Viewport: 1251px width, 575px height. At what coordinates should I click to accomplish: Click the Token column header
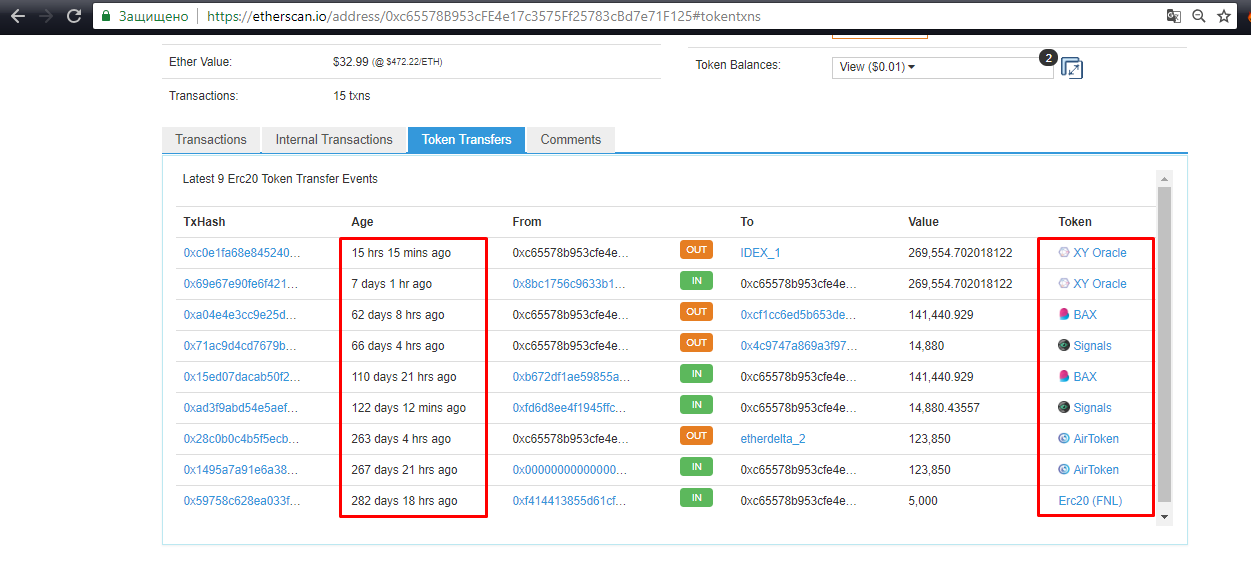[x=1075, y=222]
